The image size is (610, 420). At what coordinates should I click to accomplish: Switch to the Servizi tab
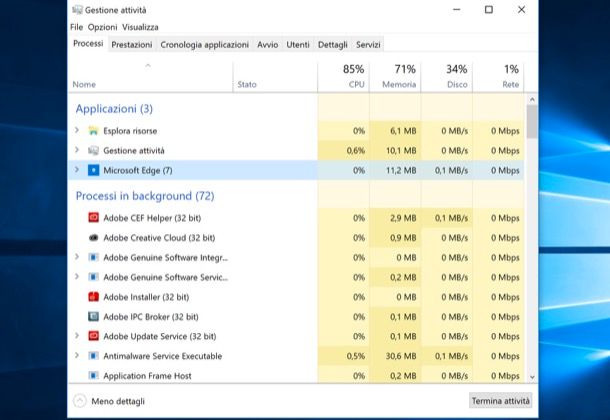point(368,45)
